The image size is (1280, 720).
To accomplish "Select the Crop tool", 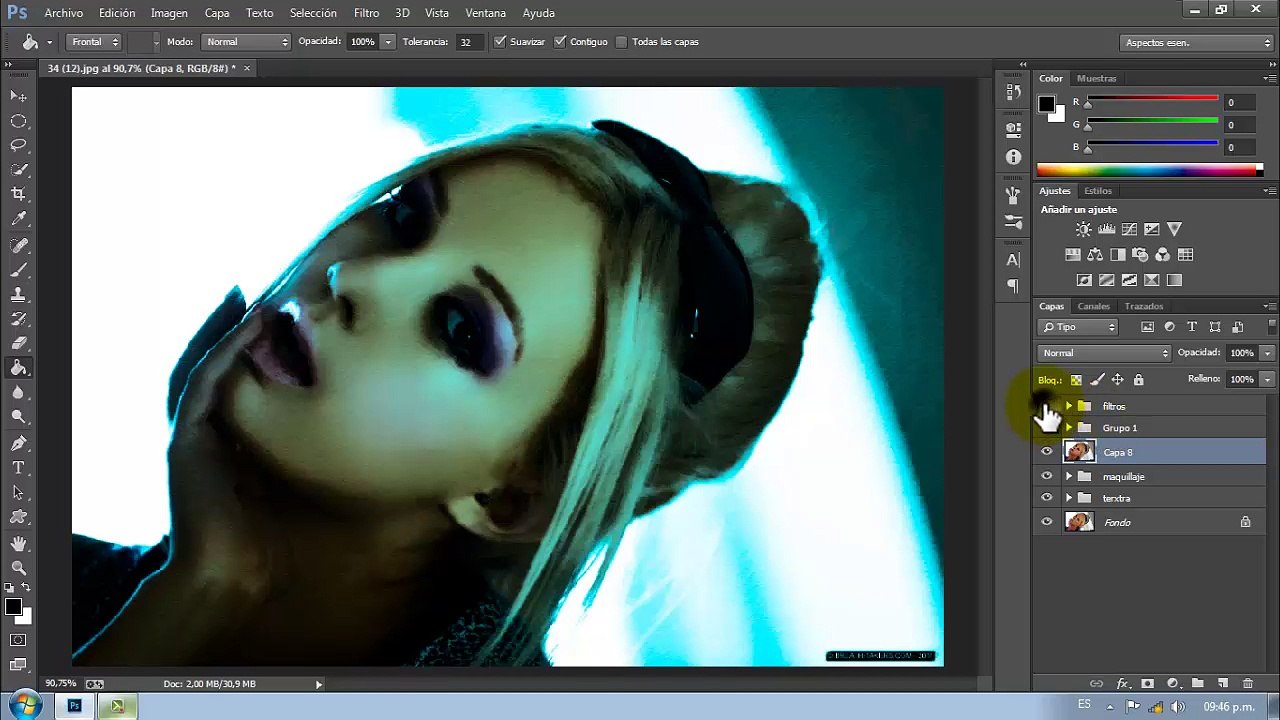I will coord(18,194).
